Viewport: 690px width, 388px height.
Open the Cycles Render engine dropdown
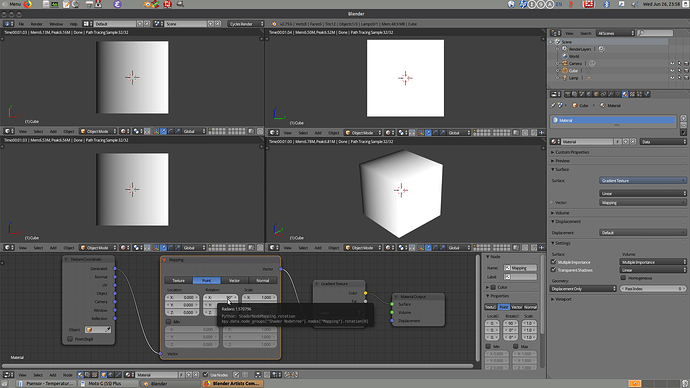pos(246,24)
